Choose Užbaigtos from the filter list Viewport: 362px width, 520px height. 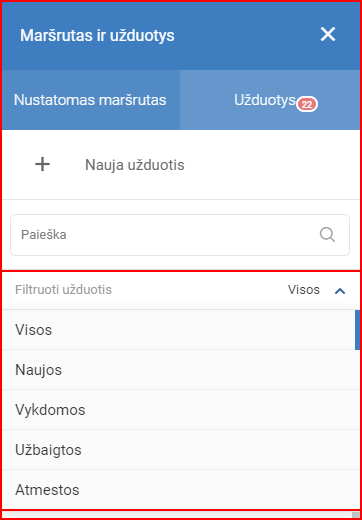[x=179, y=450]
